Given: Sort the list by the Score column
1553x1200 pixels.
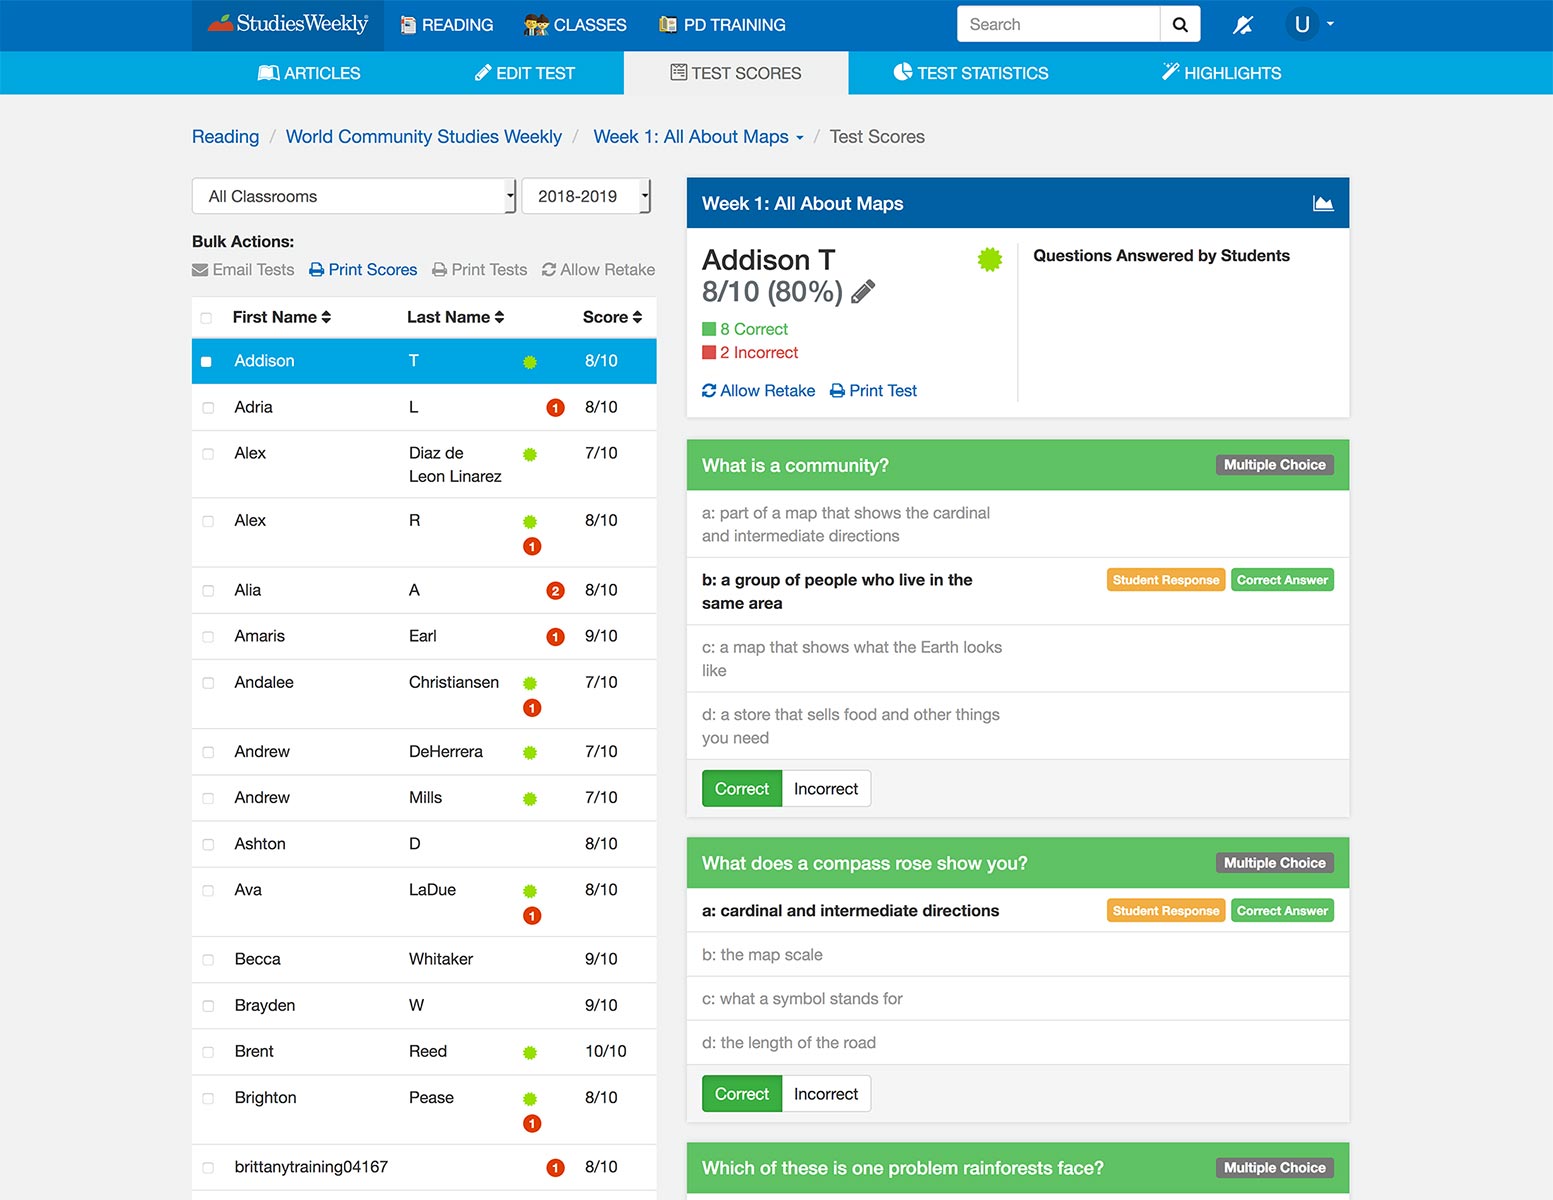Looking at the screenshot, I should [x=612, y=317].
